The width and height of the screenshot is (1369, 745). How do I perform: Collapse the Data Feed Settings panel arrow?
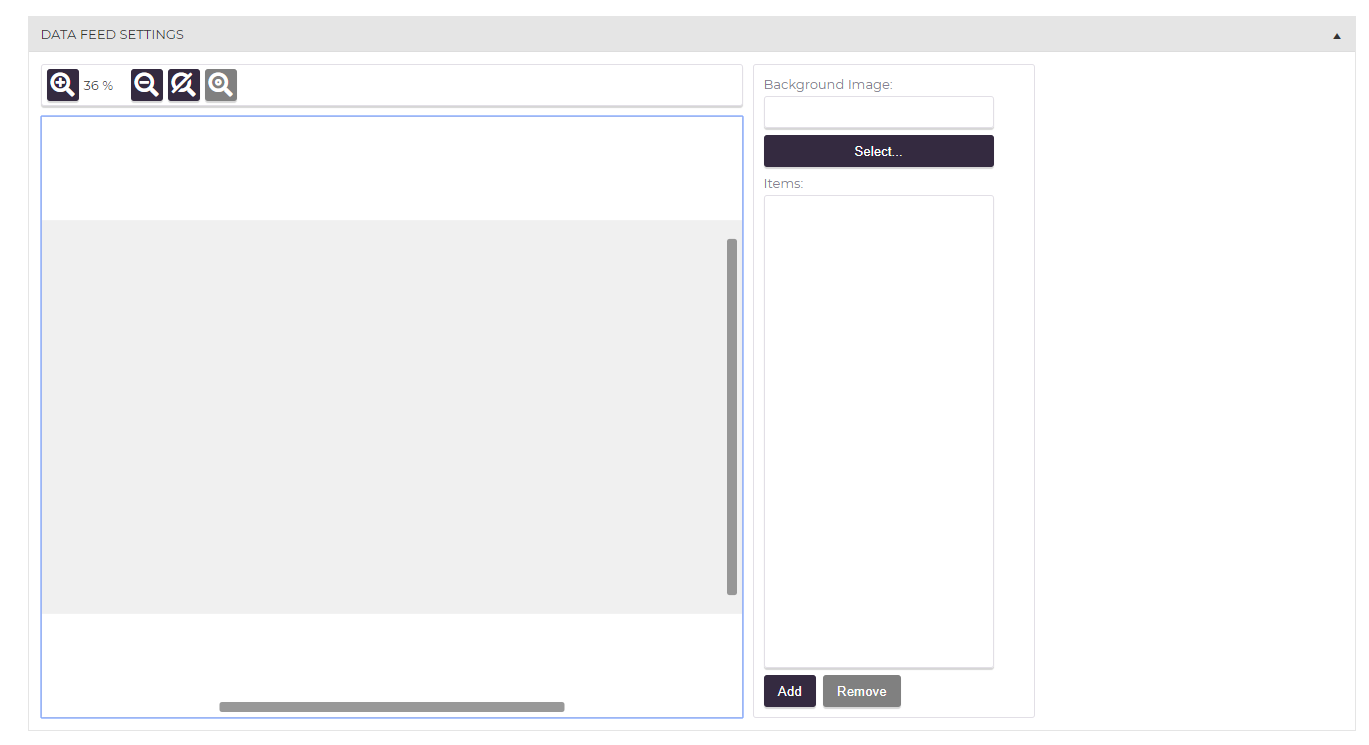1337,35
